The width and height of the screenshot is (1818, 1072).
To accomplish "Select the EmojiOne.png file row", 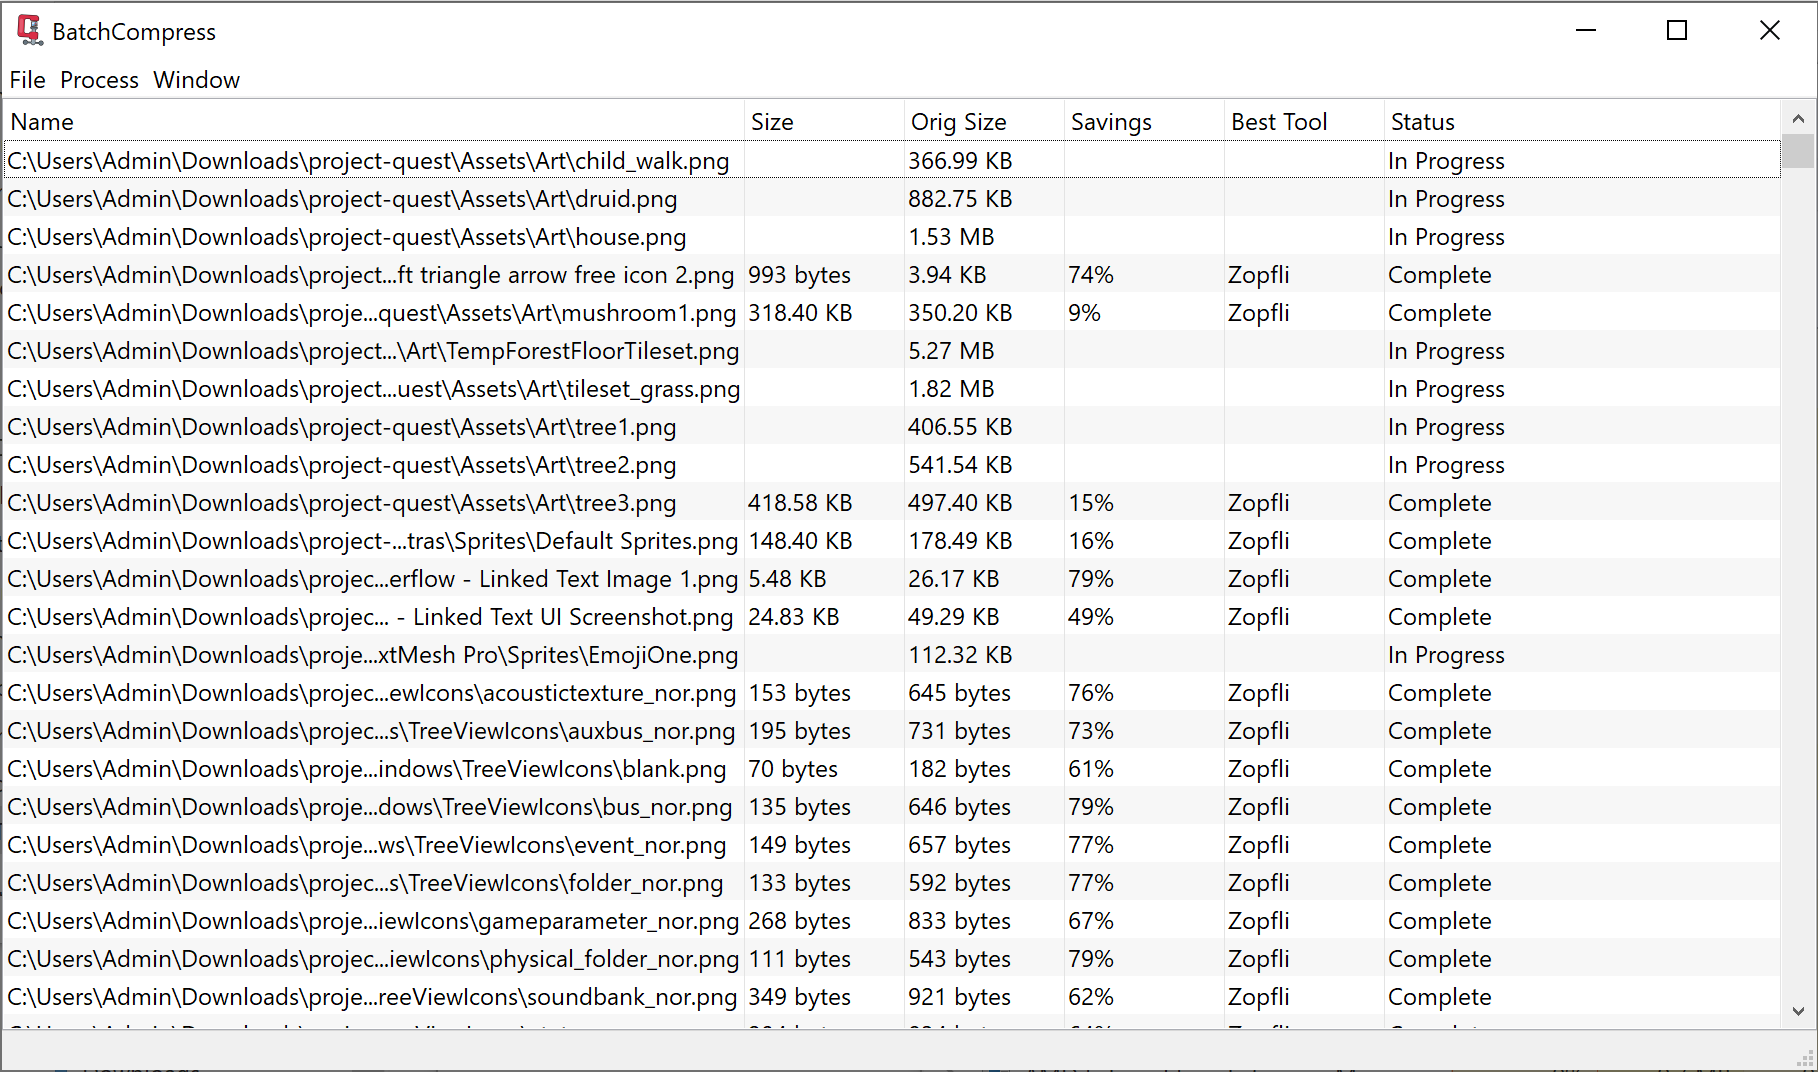I will click(x=372, y=655).
